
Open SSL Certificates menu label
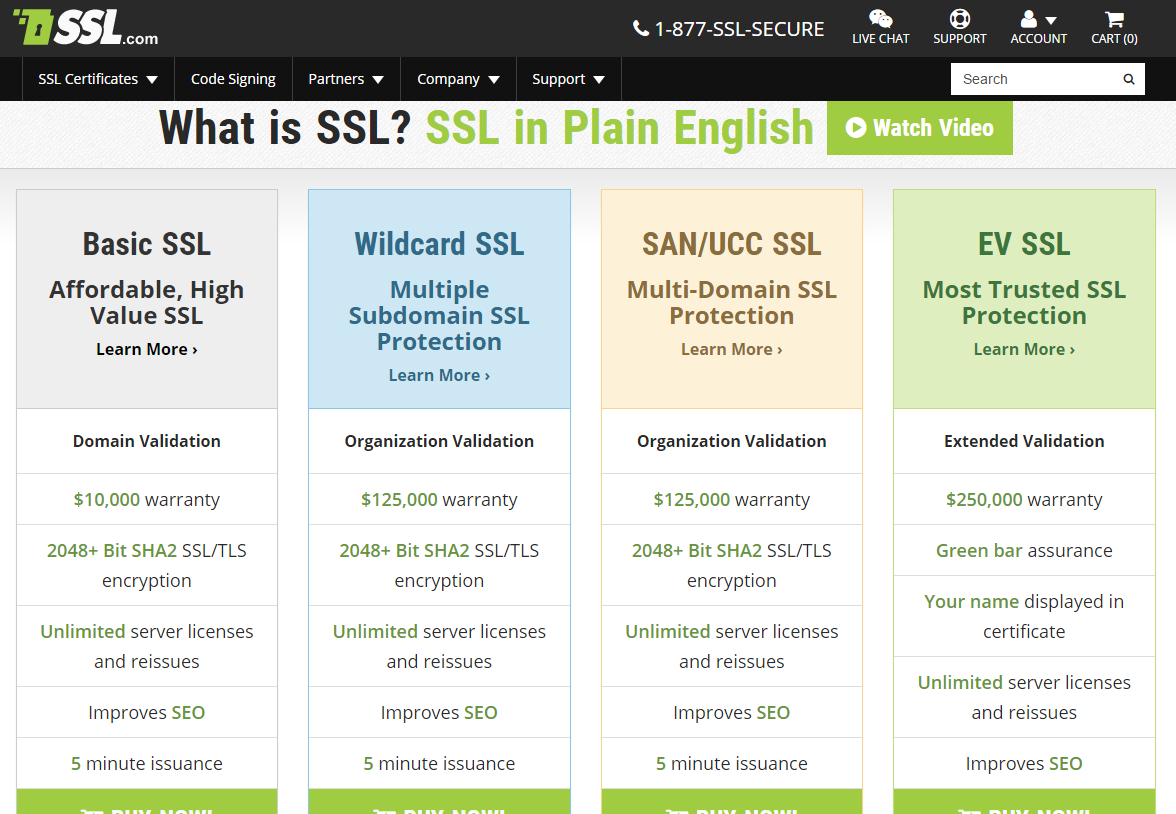[88, 79]
